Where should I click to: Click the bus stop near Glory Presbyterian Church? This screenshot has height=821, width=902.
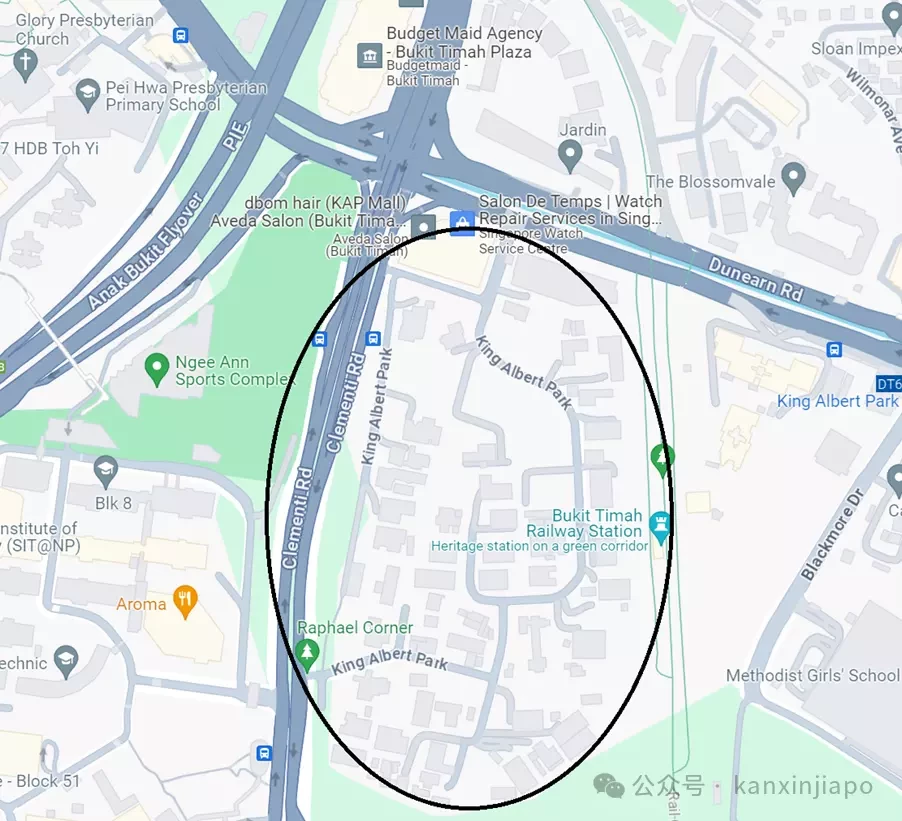[x=181, y=36]
